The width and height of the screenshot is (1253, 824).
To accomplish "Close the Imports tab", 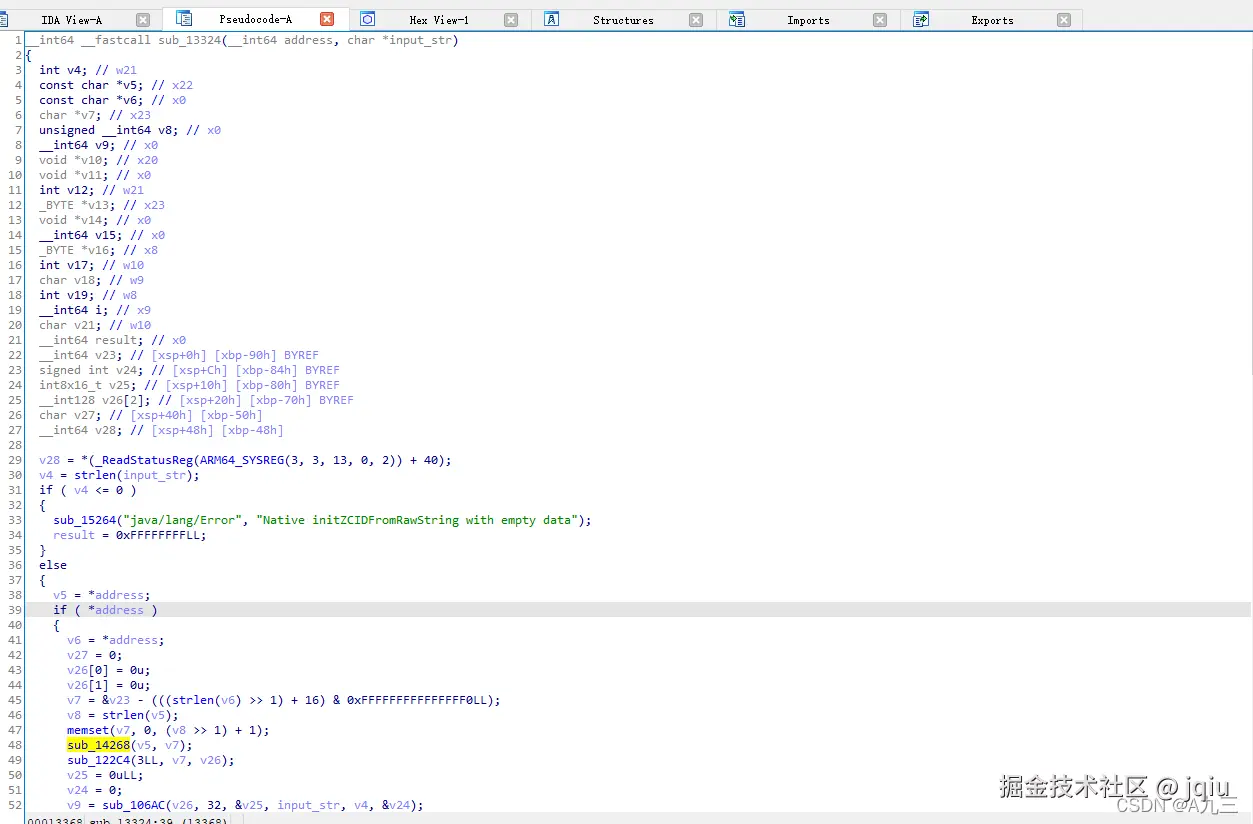I will point(880,20).
